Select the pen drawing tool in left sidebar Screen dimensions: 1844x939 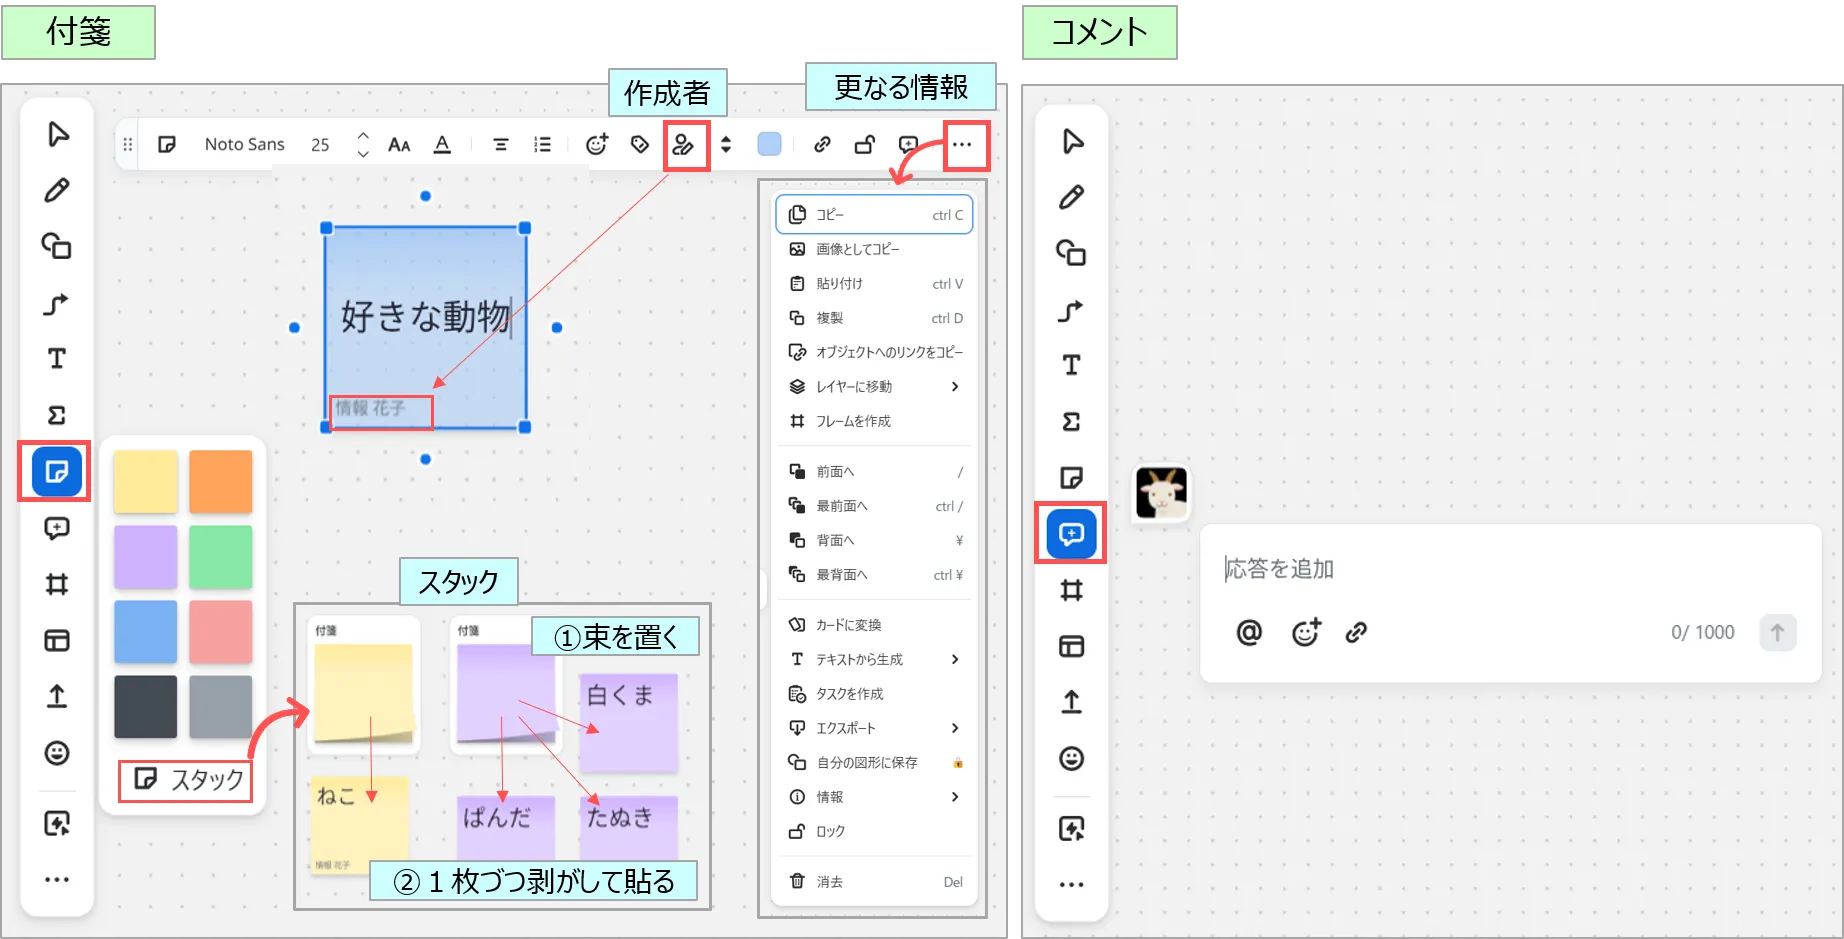coord(57,190)
